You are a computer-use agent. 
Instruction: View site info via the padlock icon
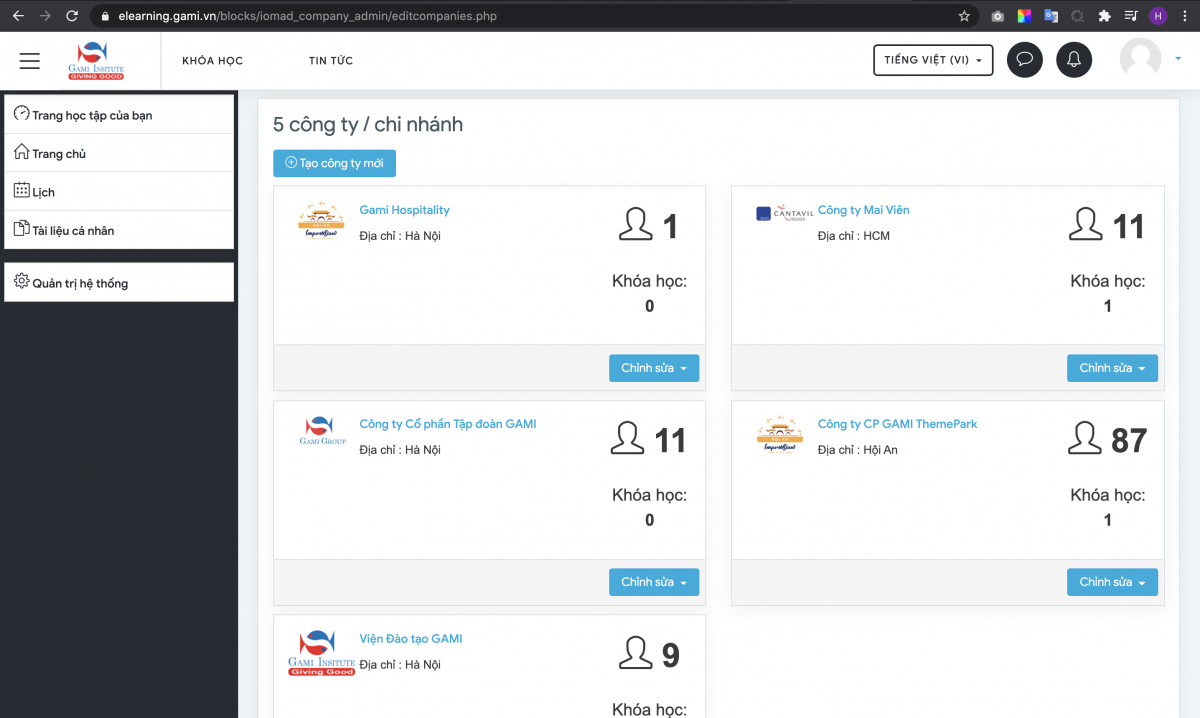[x=107, y=16]
